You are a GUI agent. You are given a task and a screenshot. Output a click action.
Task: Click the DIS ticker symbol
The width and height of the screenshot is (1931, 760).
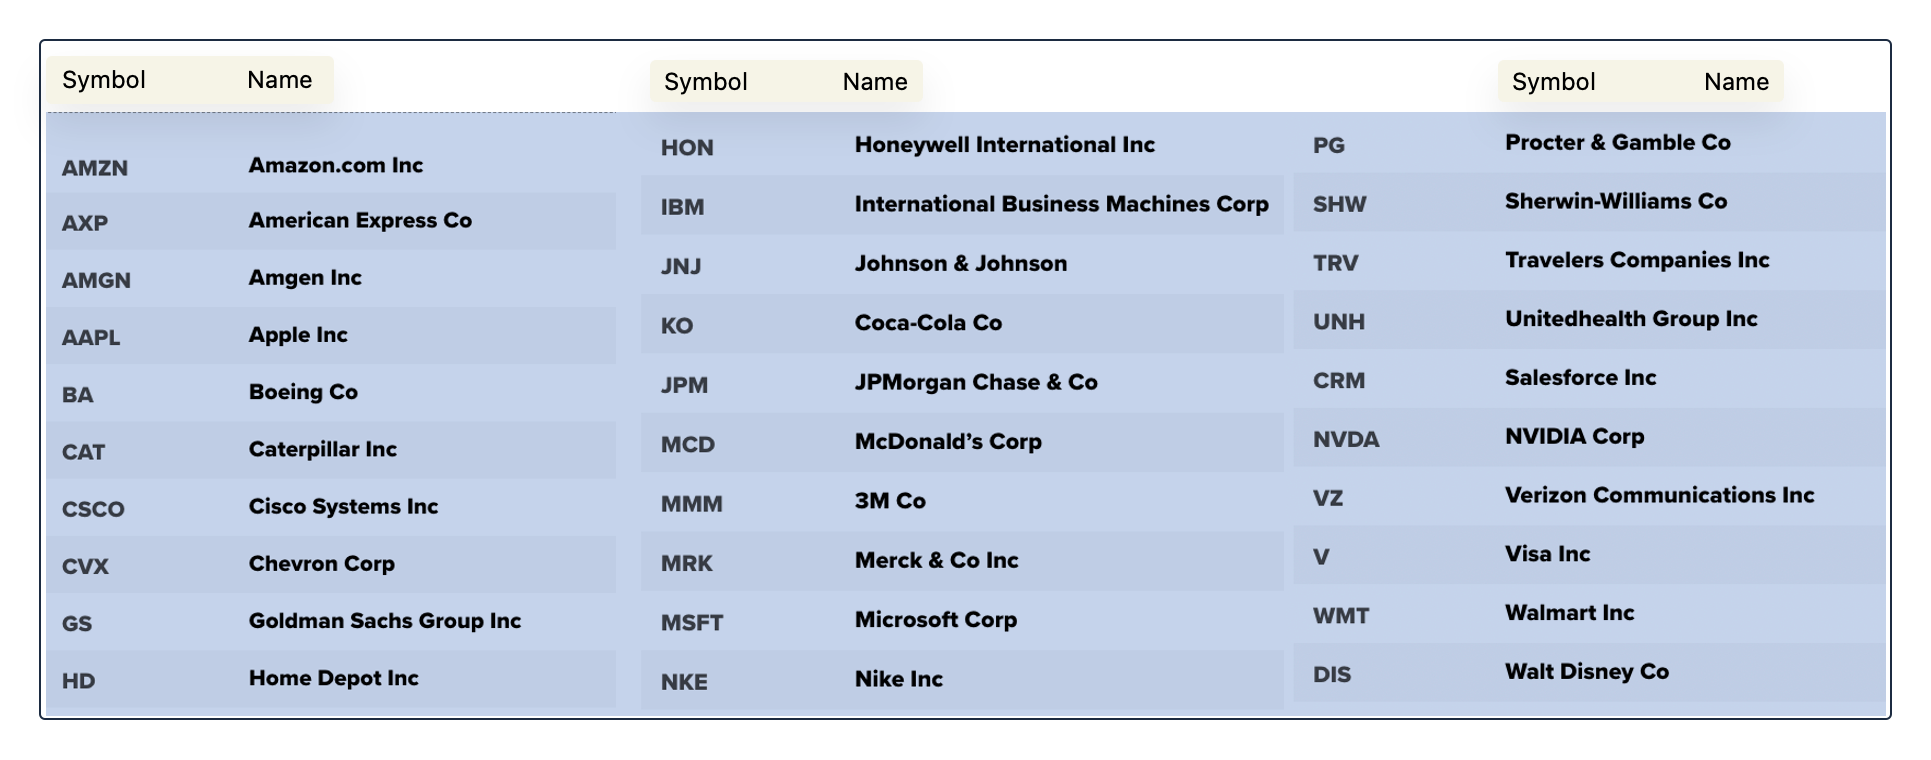point(1332,675)
